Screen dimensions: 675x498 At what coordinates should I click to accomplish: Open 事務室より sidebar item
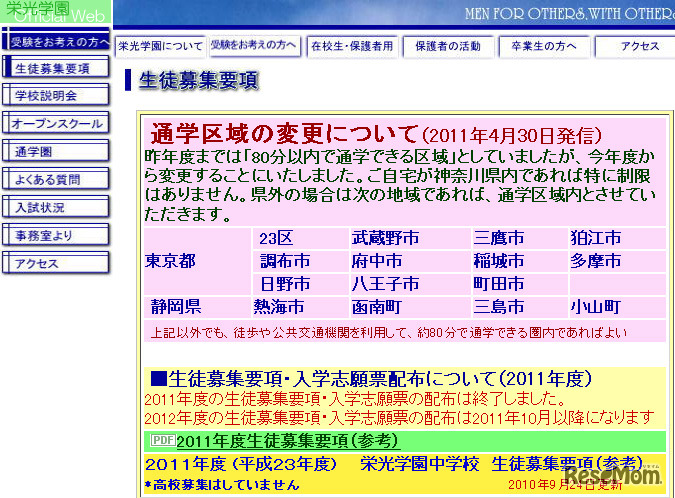(x=56, y=235)
